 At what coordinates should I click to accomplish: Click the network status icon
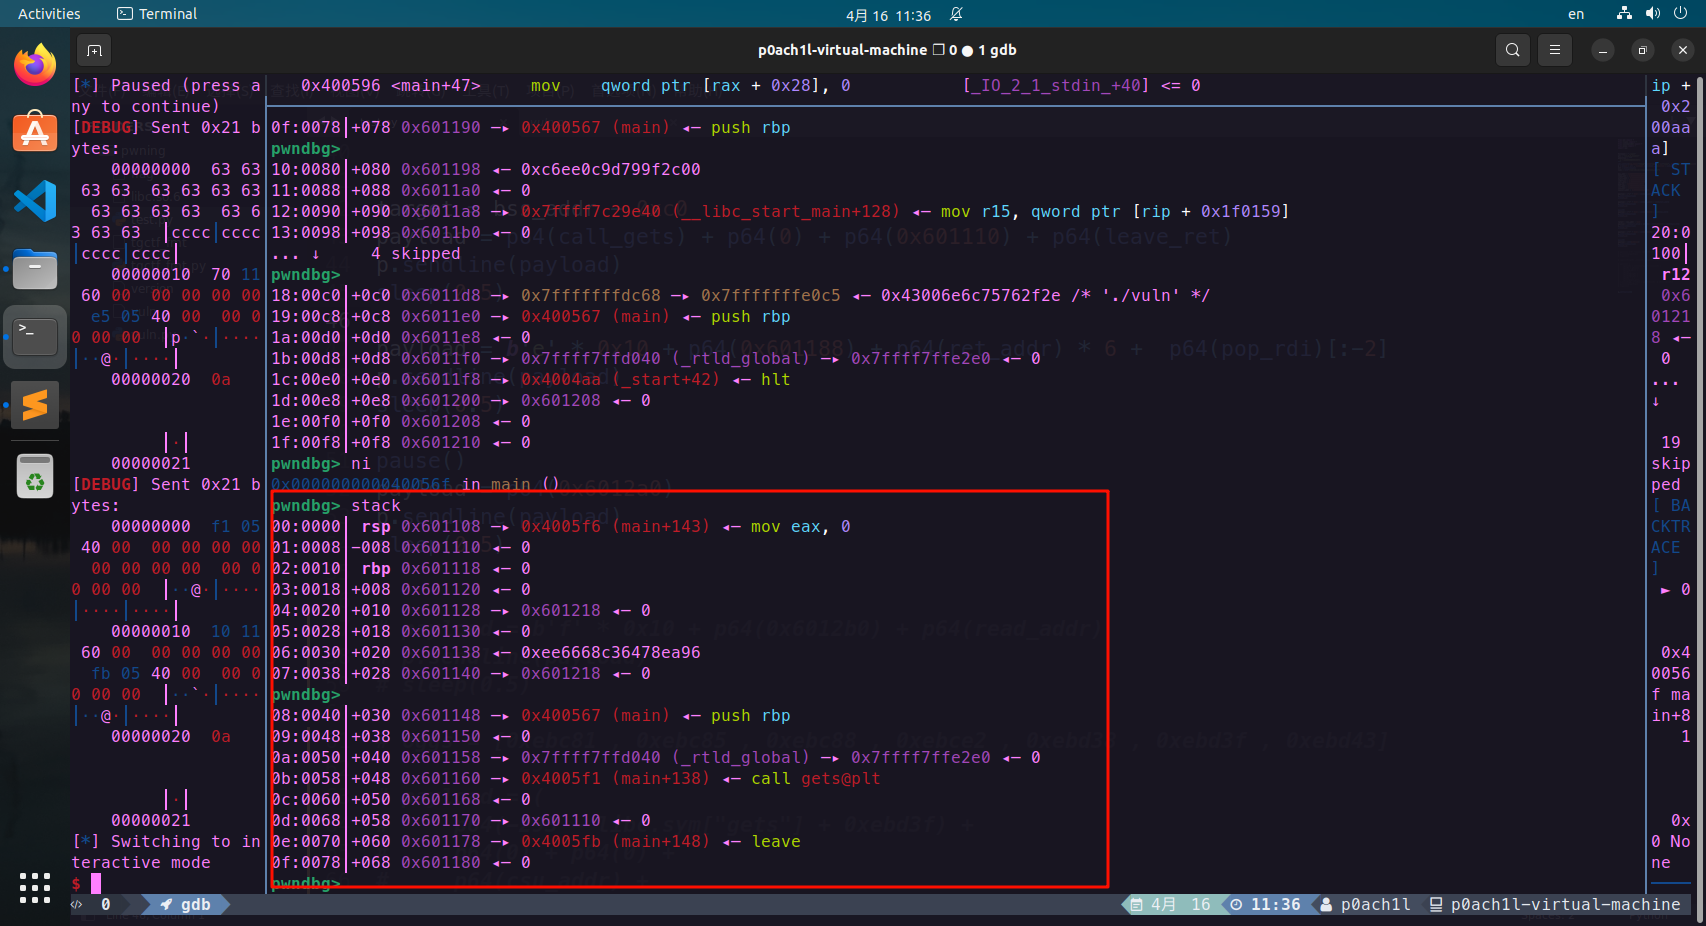(x=1624, y=14)
